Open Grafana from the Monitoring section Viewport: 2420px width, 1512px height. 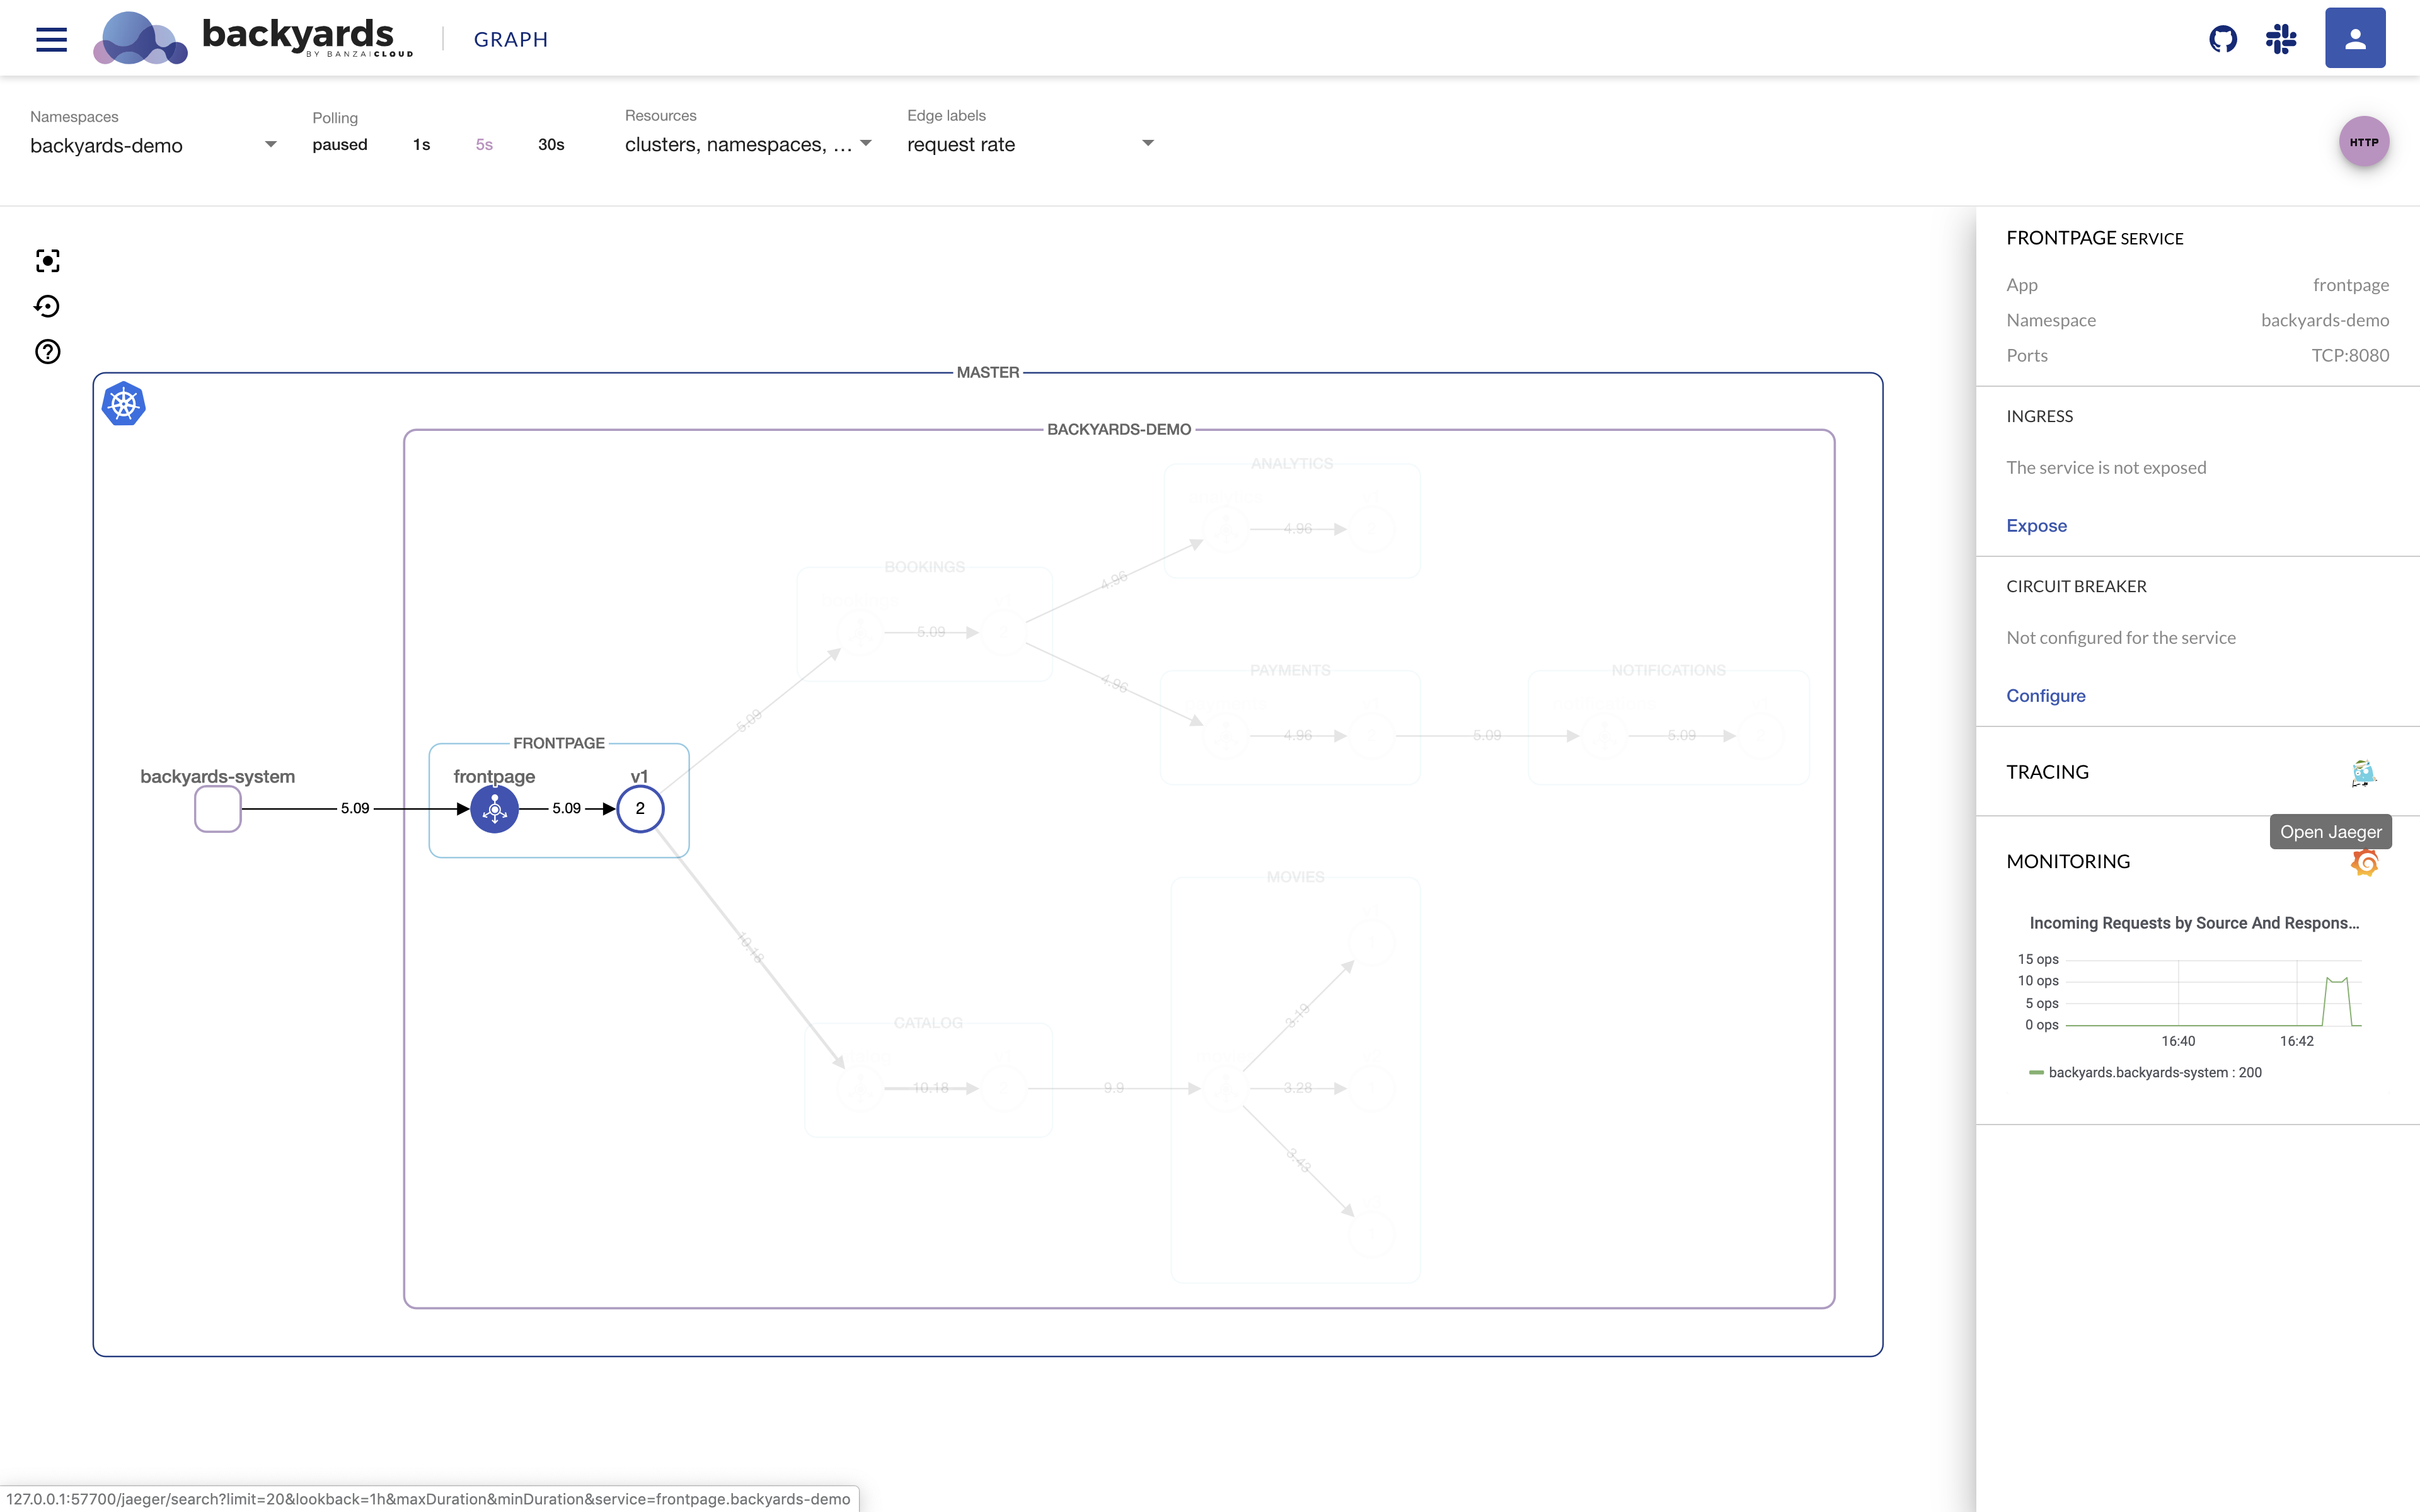(2364, 862)
